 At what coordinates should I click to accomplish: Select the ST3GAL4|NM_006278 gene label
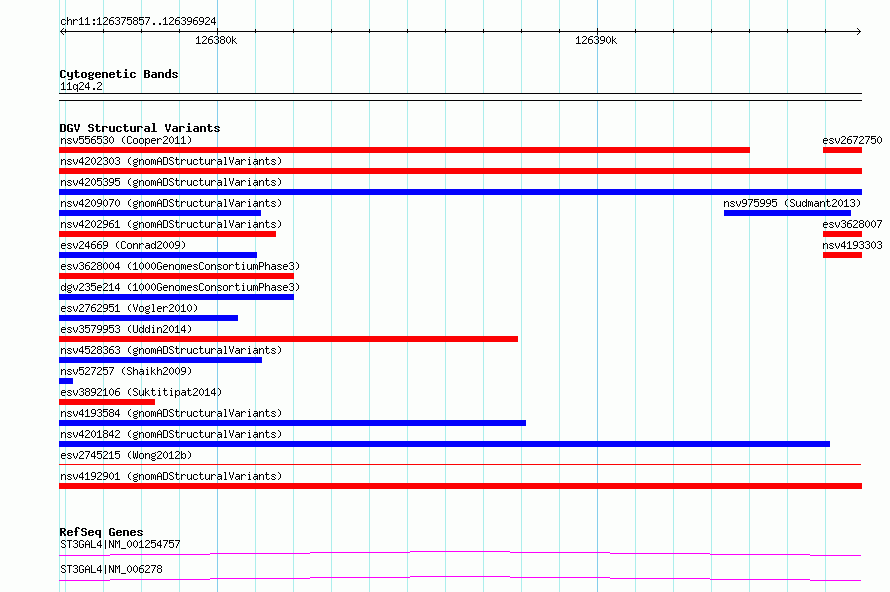111,569
